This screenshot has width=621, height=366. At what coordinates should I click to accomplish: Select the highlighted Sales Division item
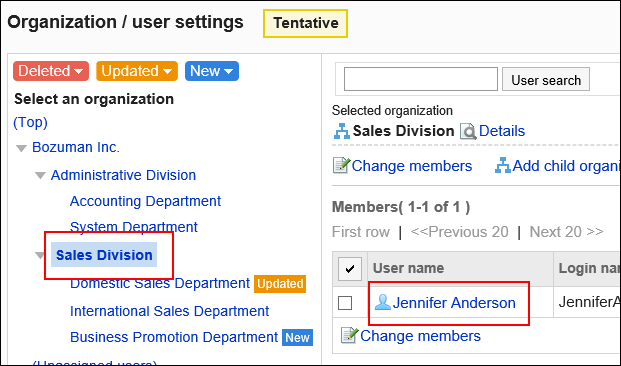pyautogui.click(x=104, y=255)
